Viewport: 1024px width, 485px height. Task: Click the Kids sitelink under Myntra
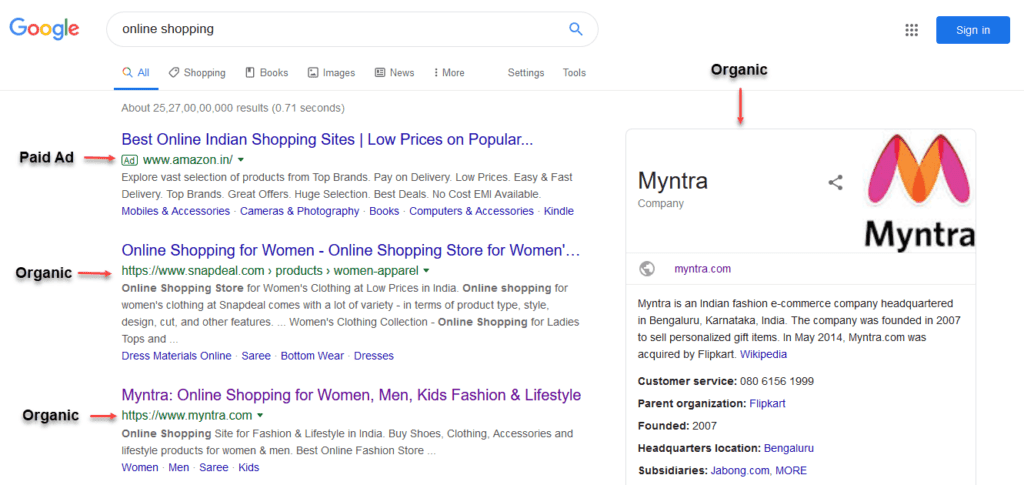coord(249,467)
